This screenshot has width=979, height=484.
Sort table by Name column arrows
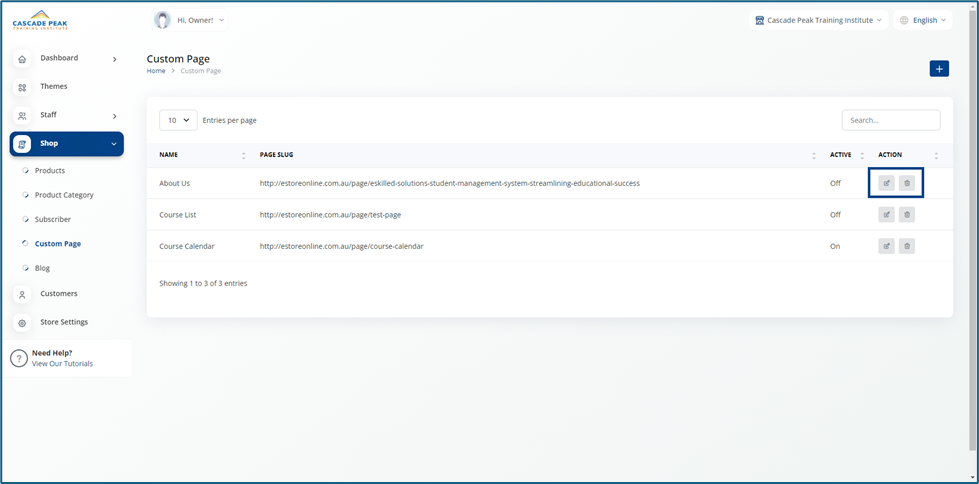click(x=244, y=156)
